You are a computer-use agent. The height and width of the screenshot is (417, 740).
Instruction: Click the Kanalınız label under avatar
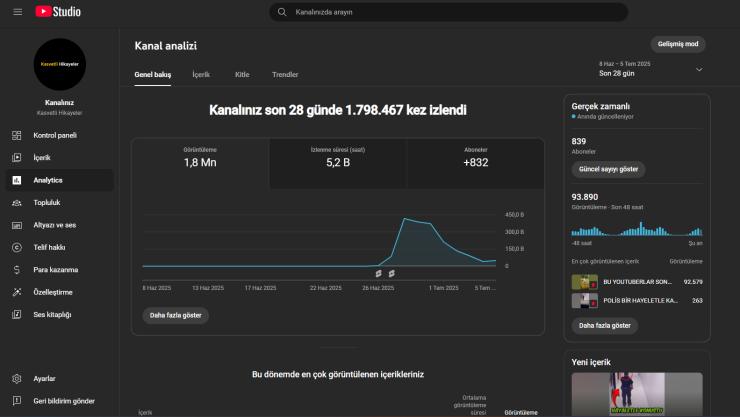[x=59, y=102]
